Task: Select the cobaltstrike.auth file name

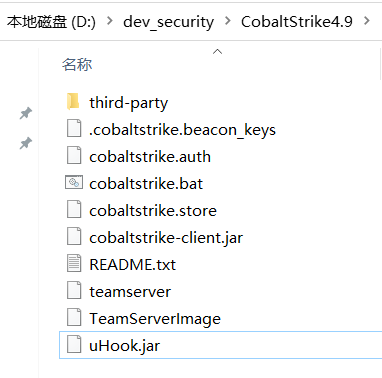Action: [x=150, y=157]
